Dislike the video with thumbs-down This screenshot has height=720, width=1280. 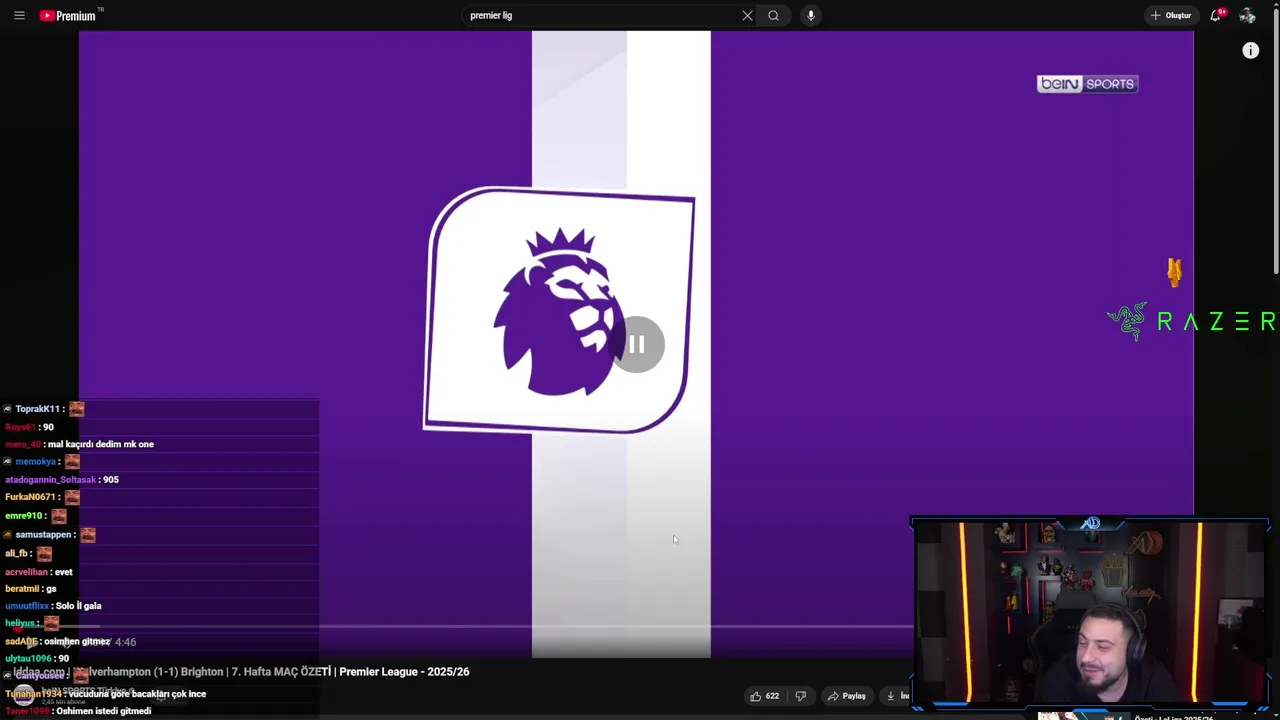pos(800,696)
